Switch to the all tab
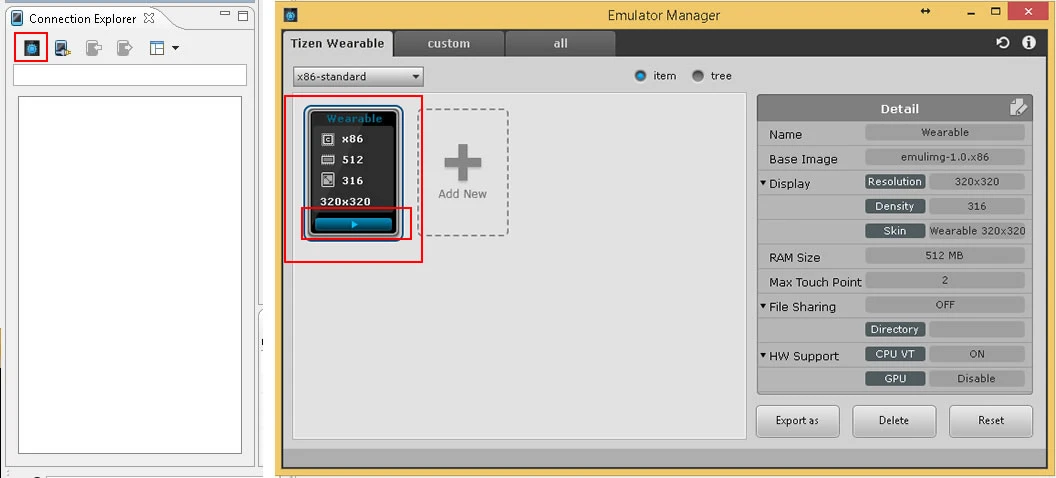1056x478 pixels. pos(560,44)
